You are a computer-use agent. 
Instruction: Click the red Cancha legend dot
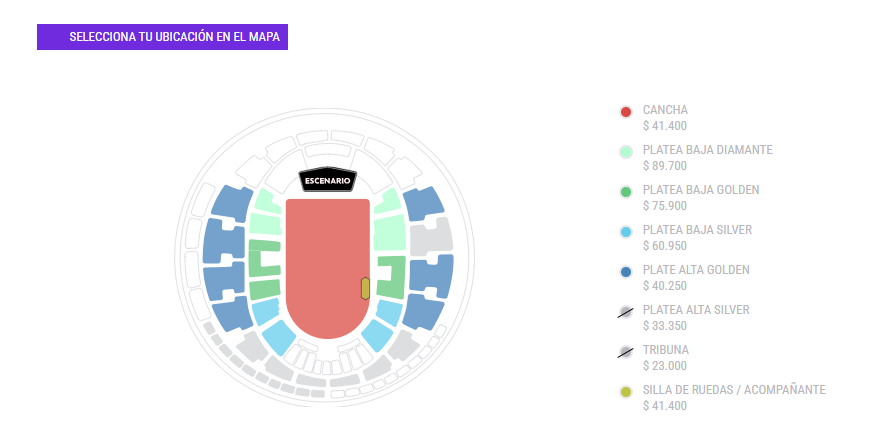pos(626,112)
